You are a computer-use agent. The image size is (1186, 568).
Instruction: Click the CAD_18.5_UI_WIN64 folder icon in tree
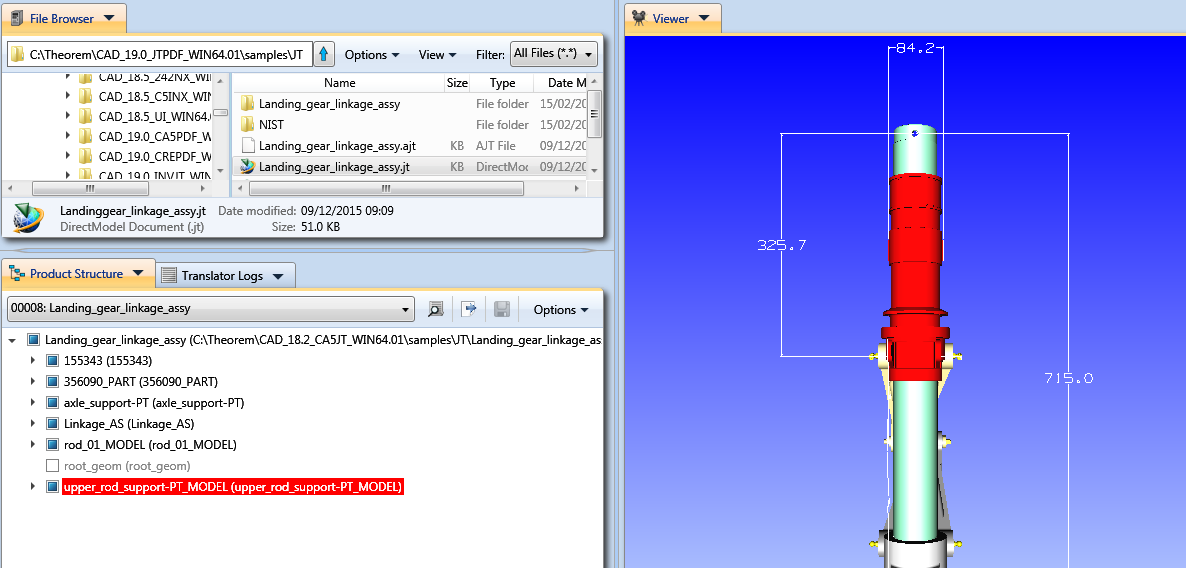[85, 116]
